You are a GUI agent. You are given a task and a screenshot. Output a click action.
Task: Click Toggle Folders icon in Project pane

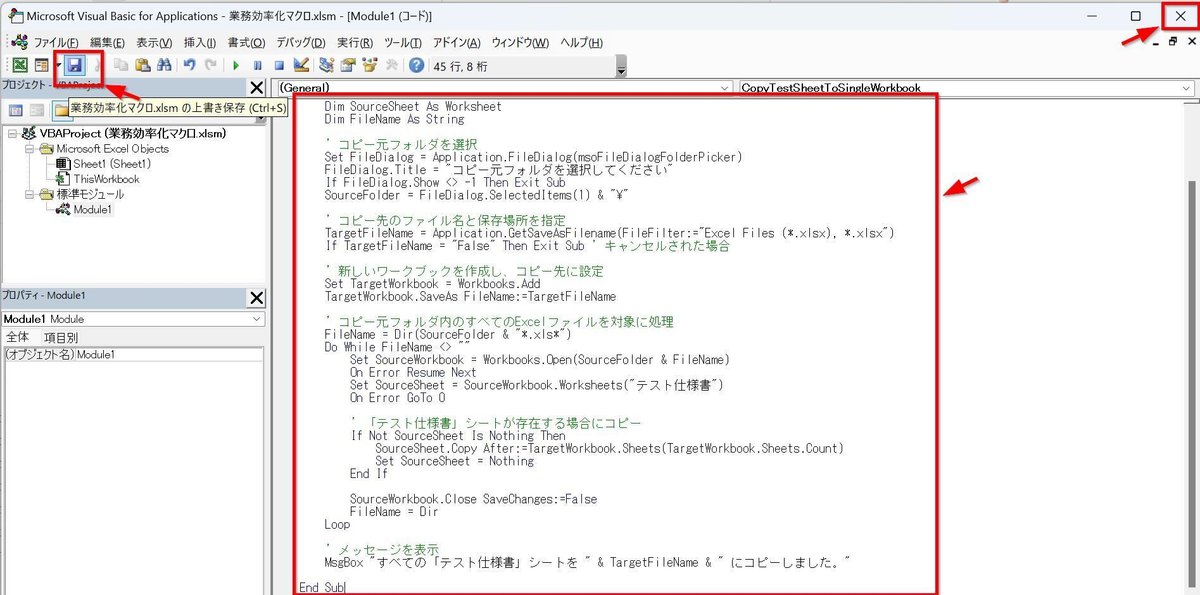pos(62,110)
